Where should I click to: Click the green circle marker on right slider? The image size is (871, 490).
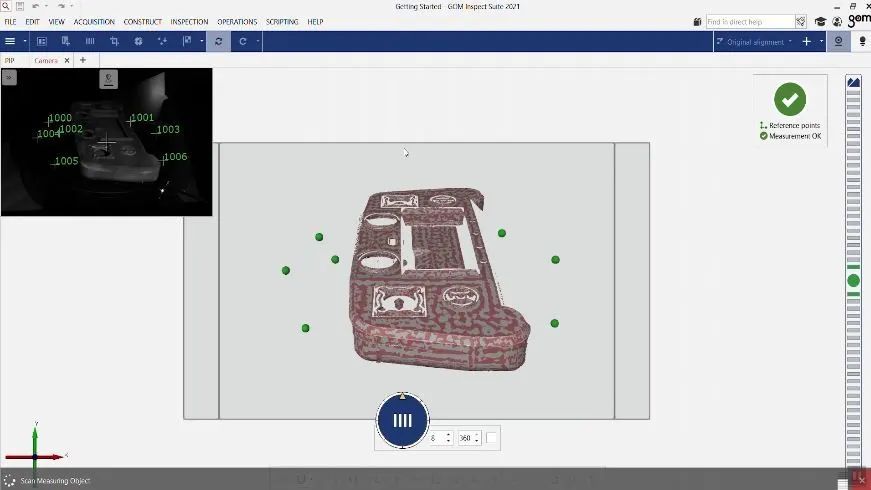[x=853, y=281]
